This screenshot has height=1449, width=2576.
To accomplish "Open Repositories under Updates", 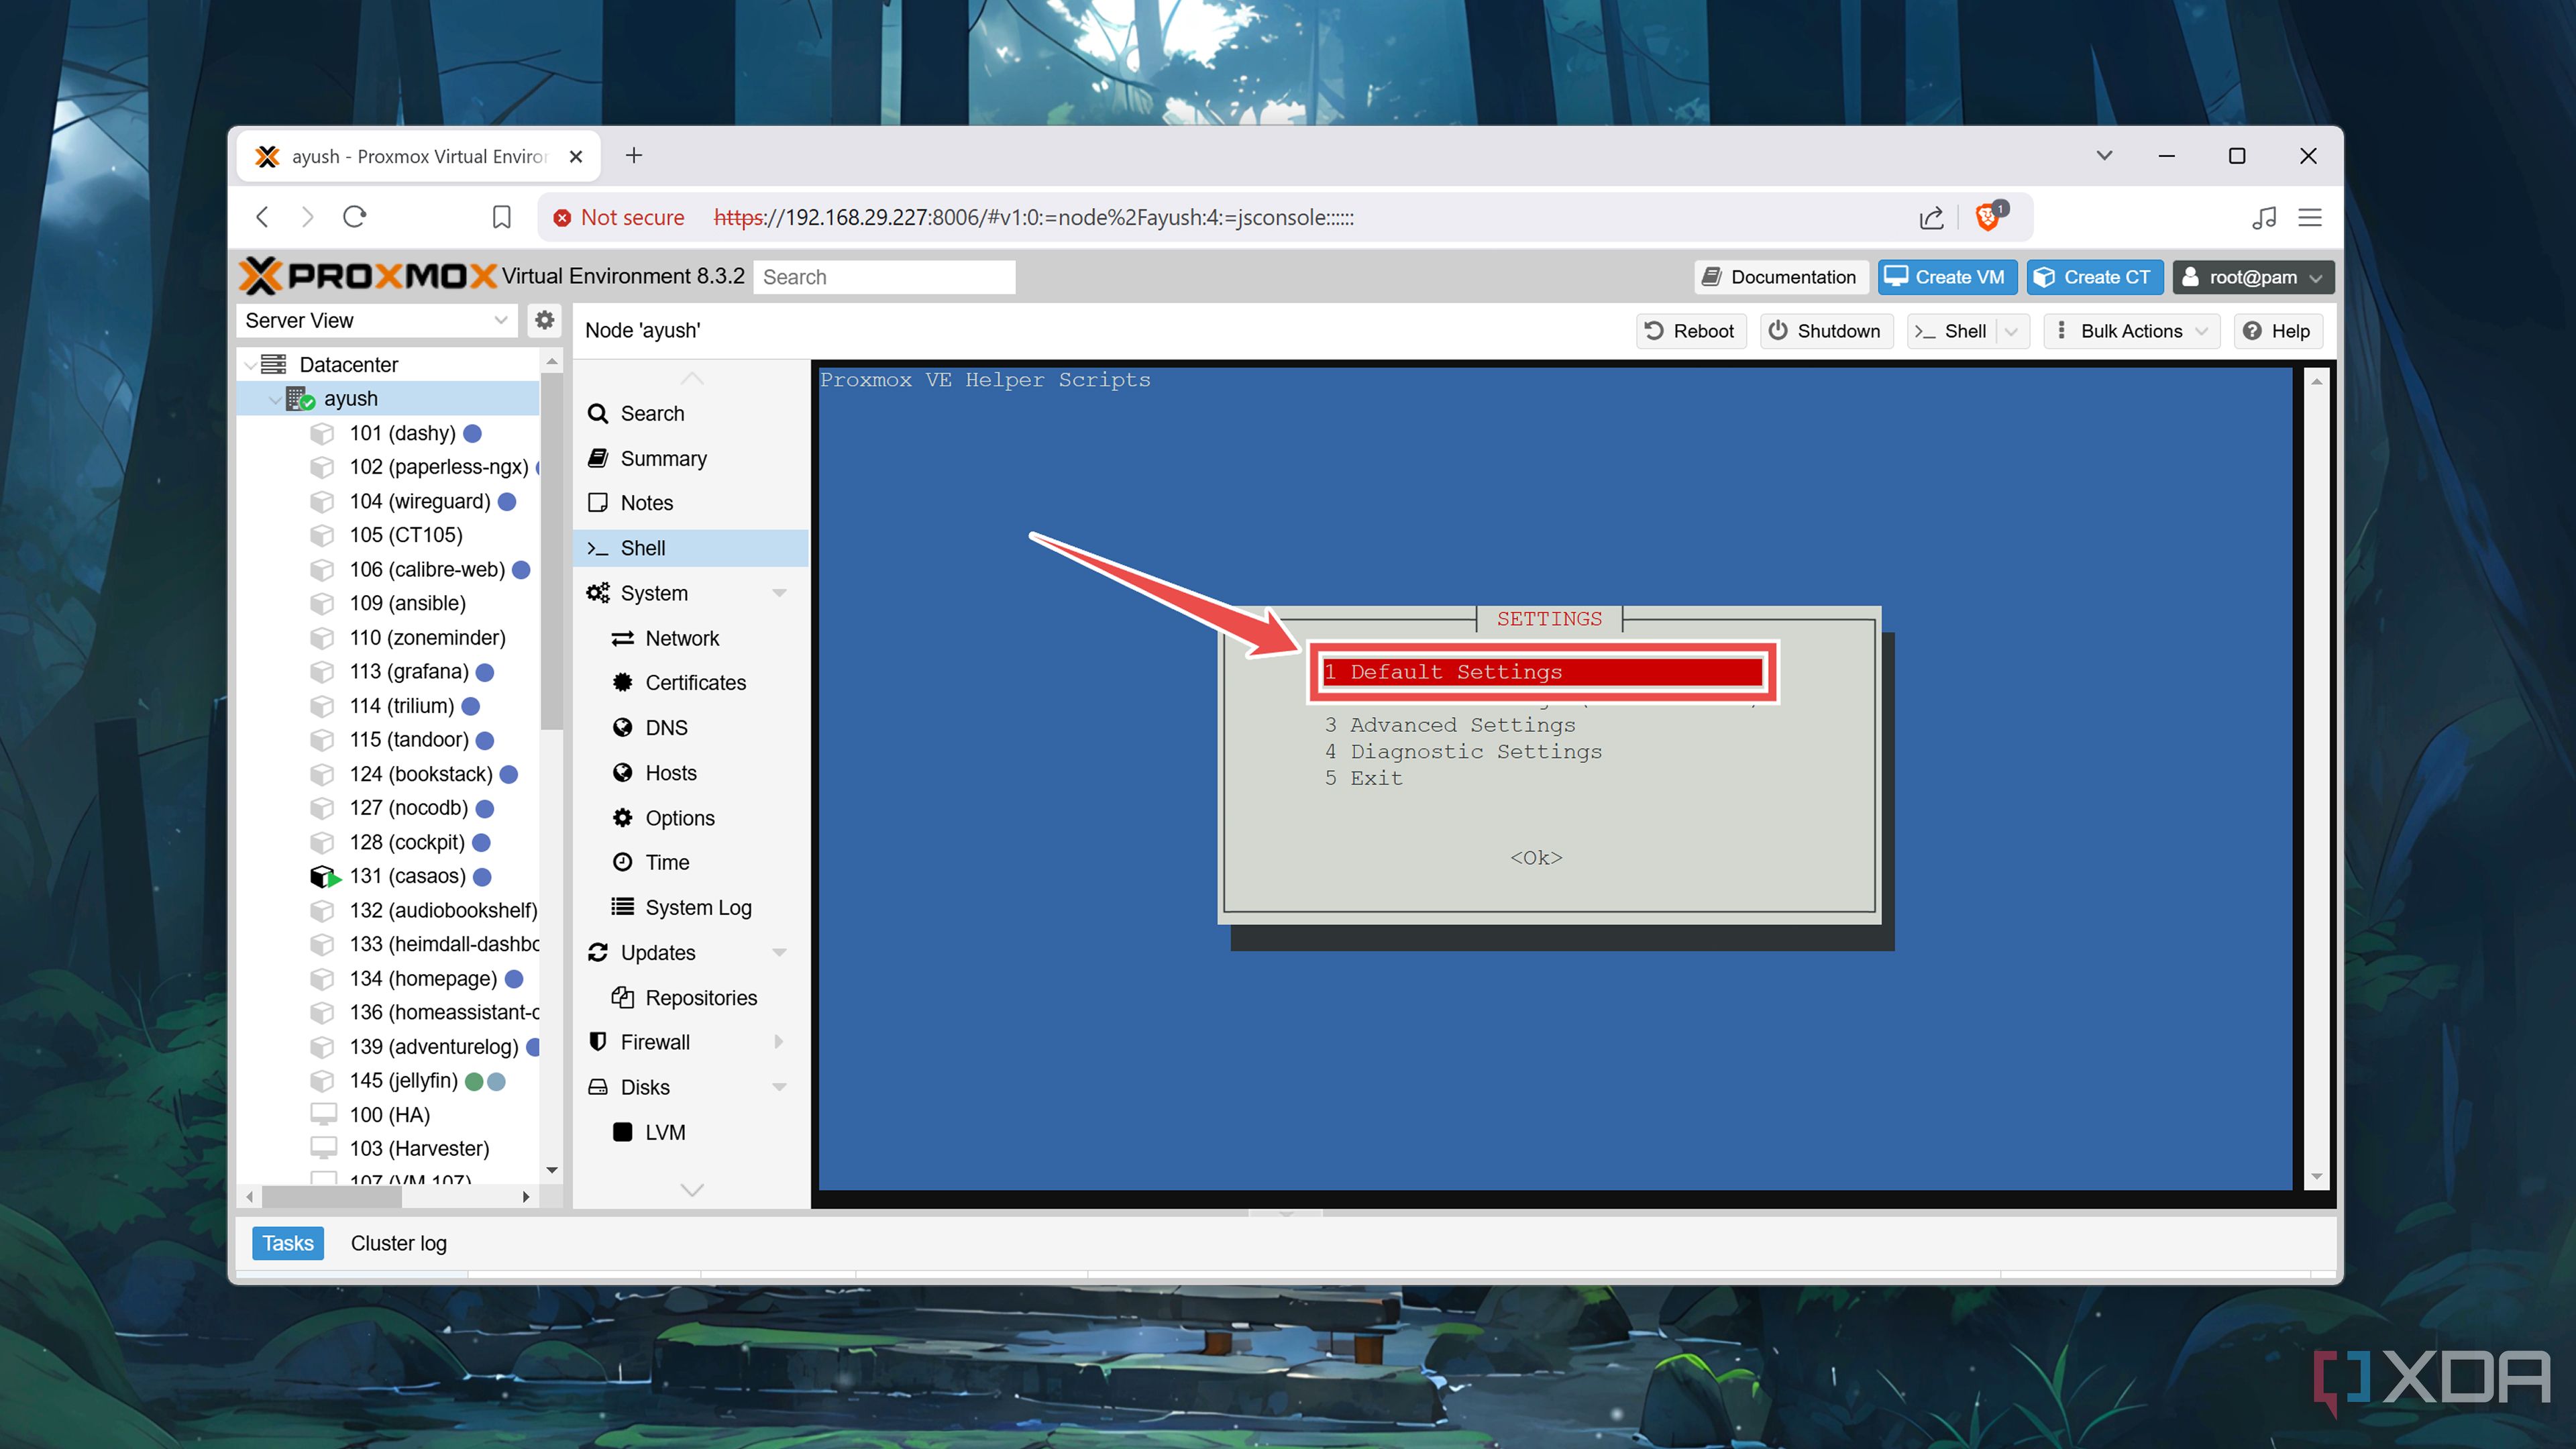I will 702,997.
